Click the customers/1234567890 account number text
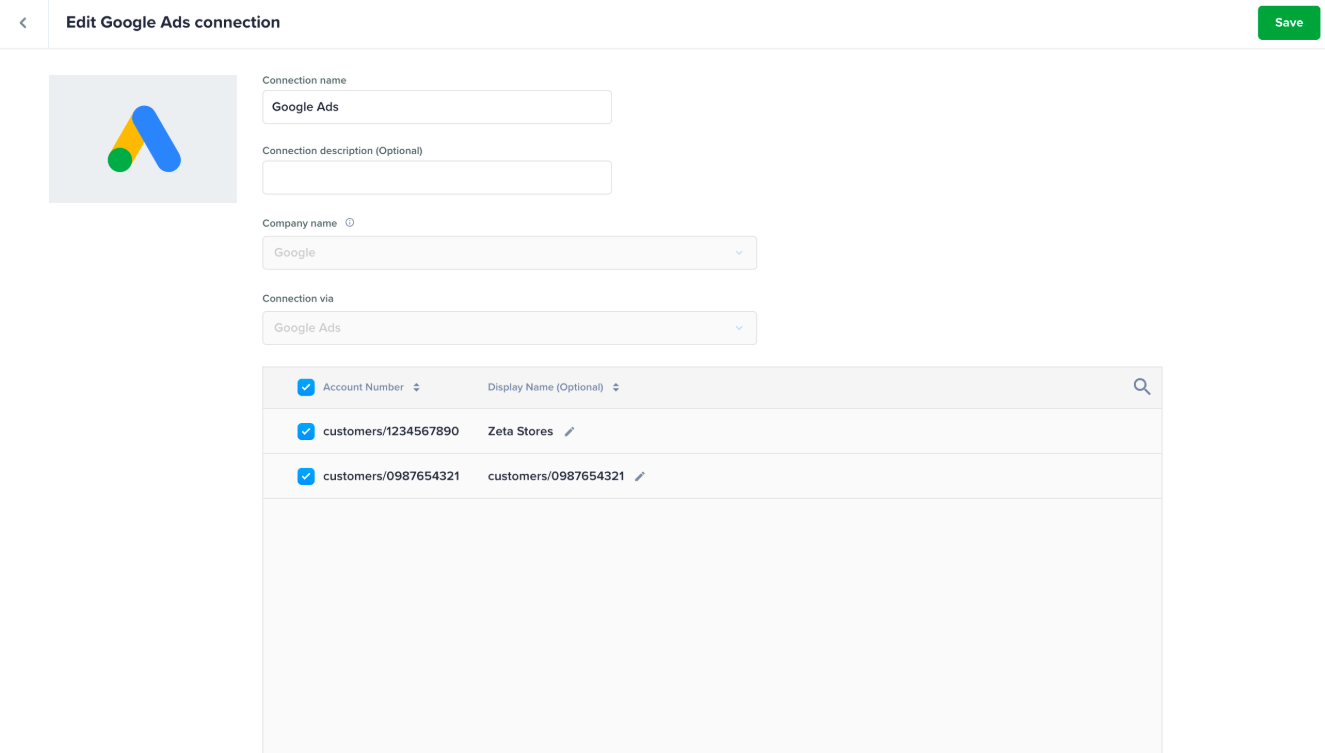This screenshot has width=1325, height=753. [391, 432]
